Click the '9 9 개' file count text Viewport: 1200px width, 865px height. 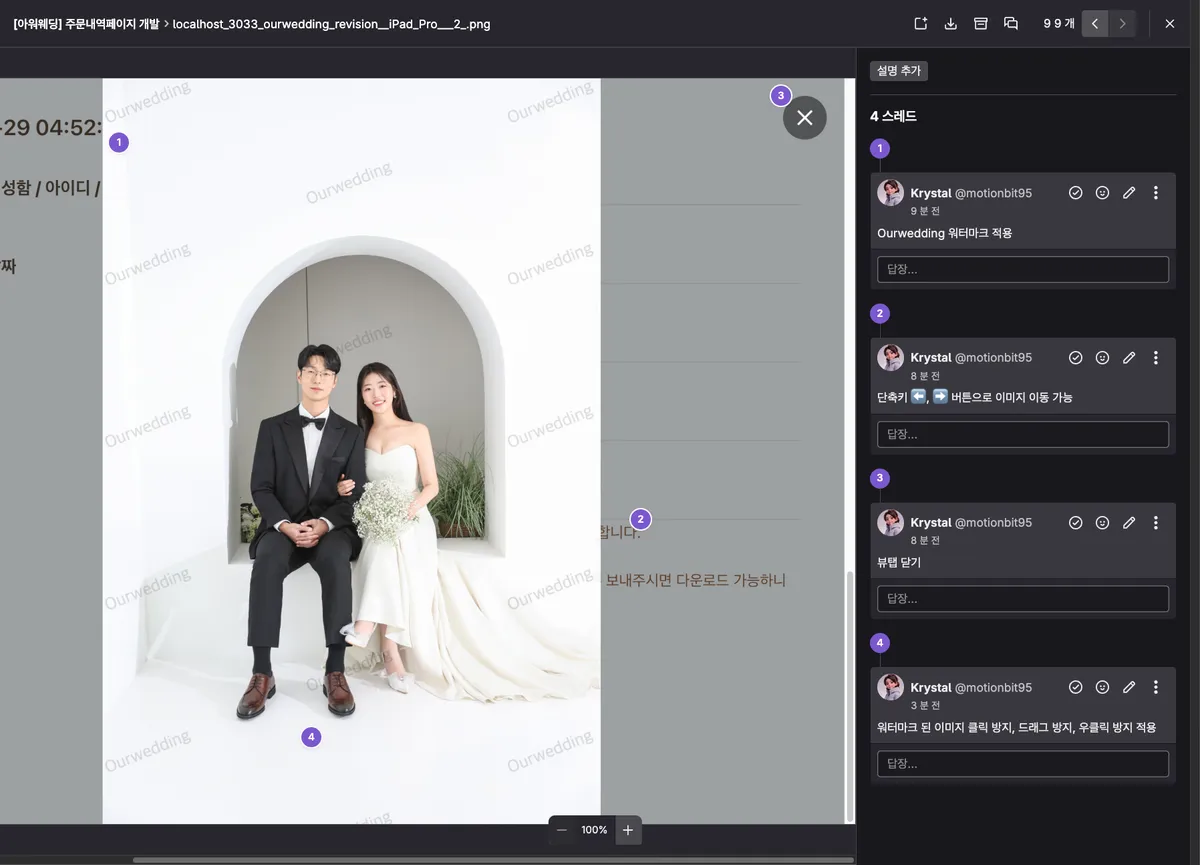(x=1059, y=23)
